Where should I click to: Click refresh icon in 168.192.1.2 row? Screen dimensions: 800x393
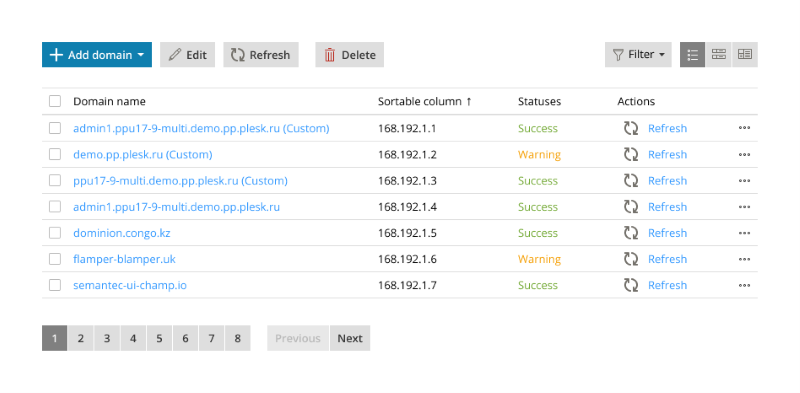(x=631, y=154)
